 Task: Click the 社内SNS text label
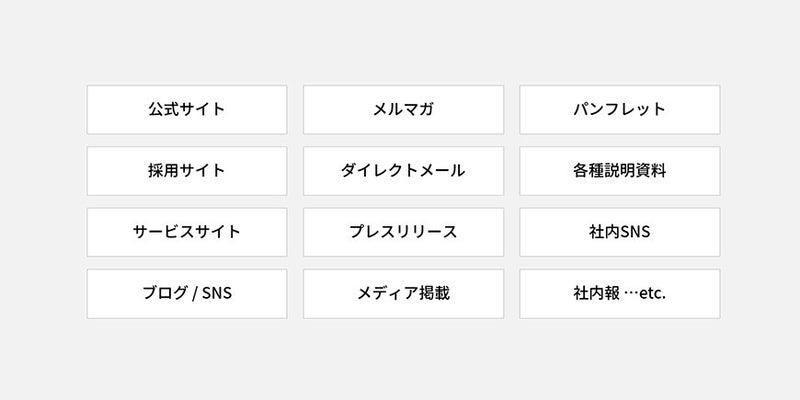tap(619, 232)
